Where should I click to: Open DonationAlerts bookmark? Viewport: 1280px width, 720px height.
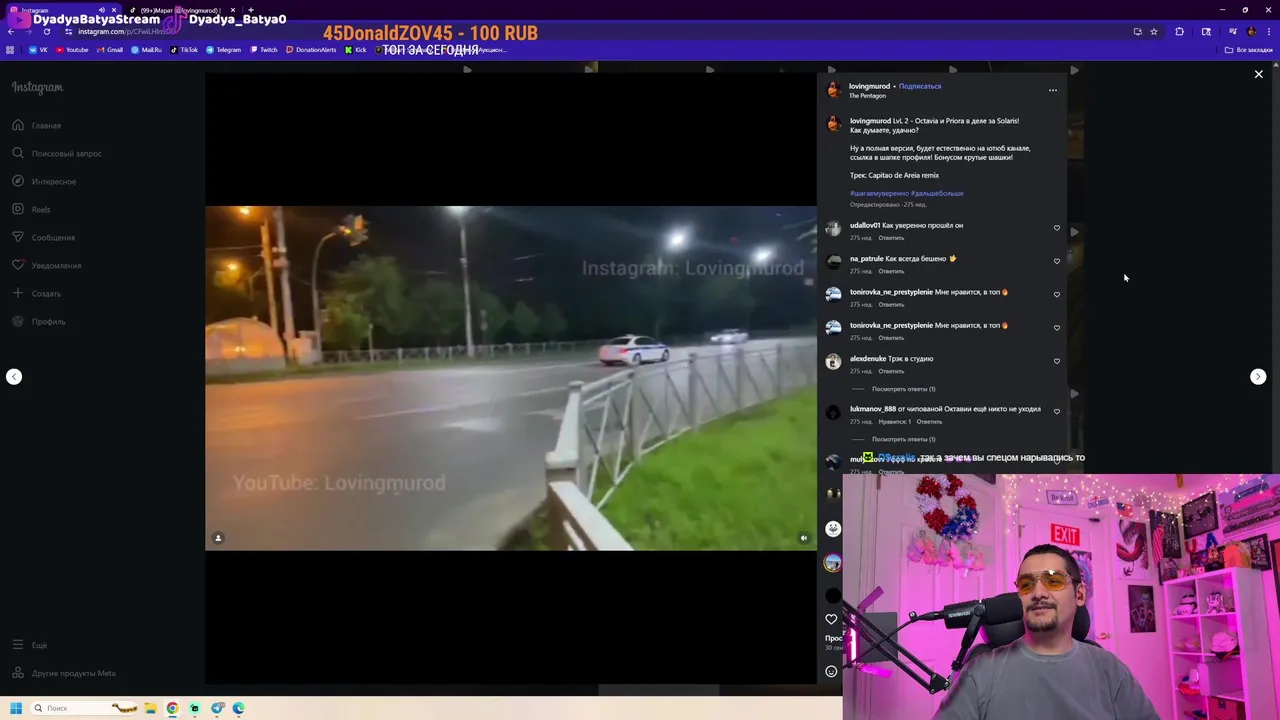311,49
